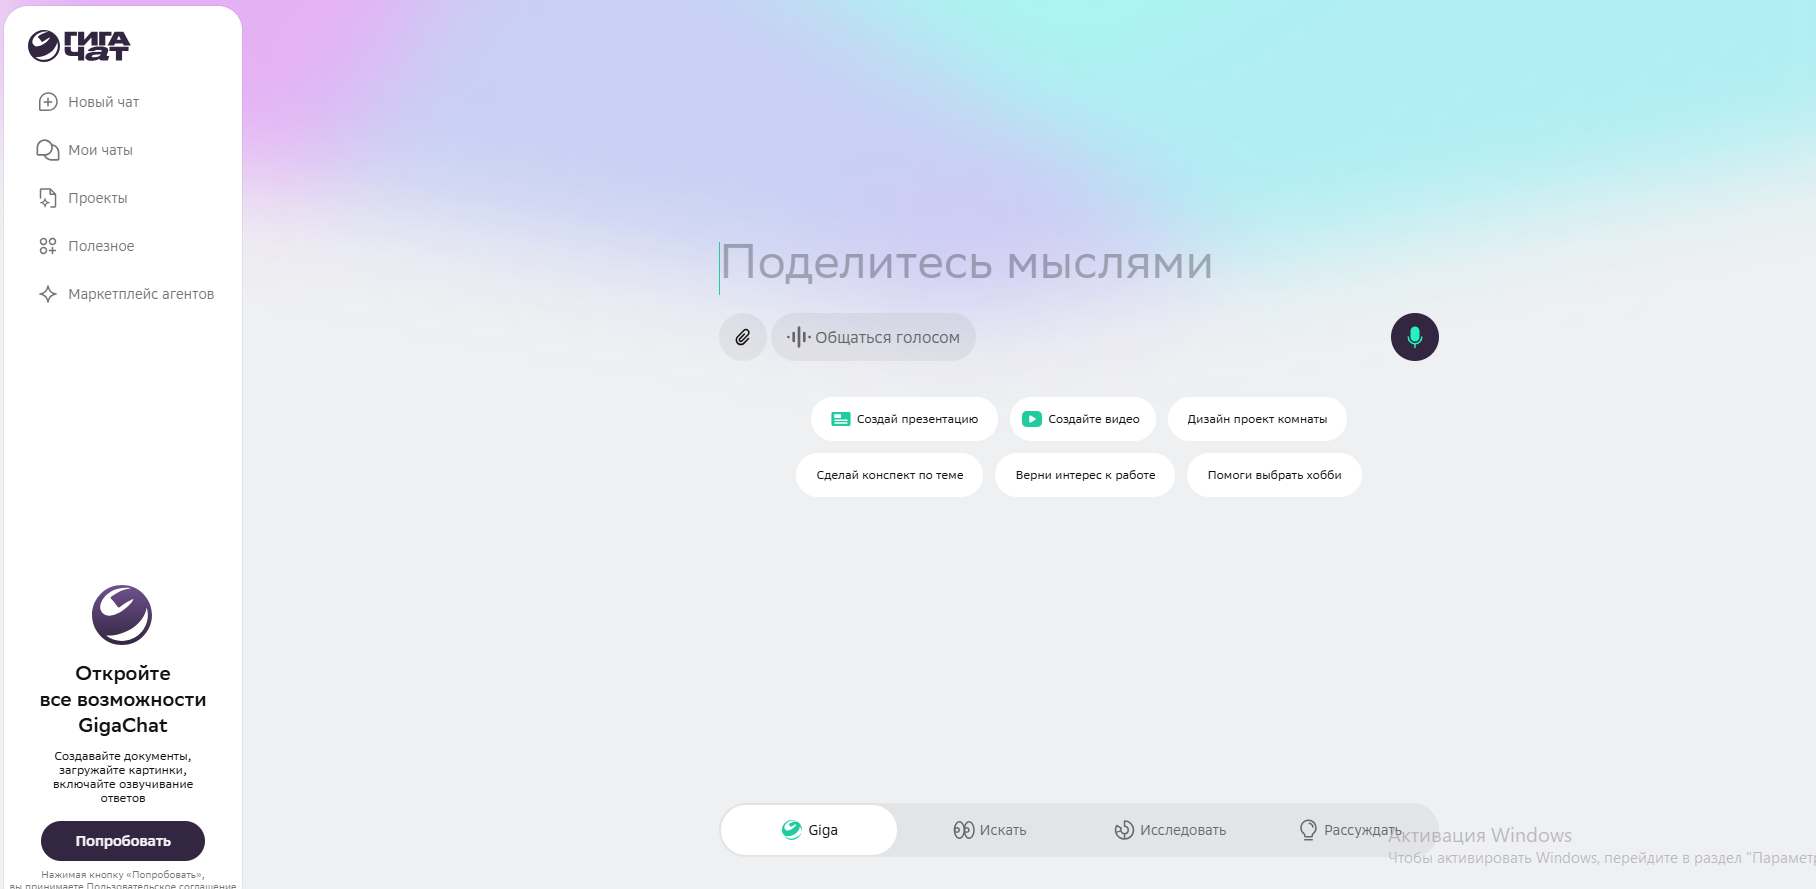
Task: Pick the Верни интерес к работе prompt
Action: pyautogui.click(x=1085, y=475)
